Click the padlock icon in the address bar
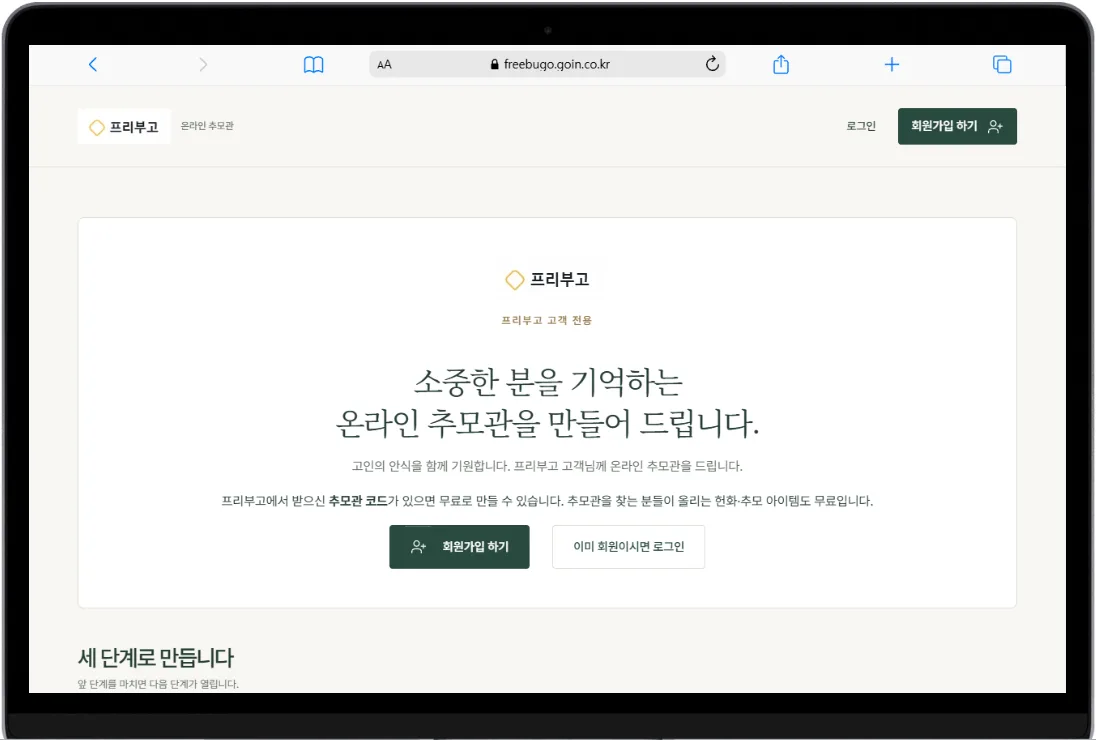The height and width of the screenshot is (740, 1096). coord(494,64)
